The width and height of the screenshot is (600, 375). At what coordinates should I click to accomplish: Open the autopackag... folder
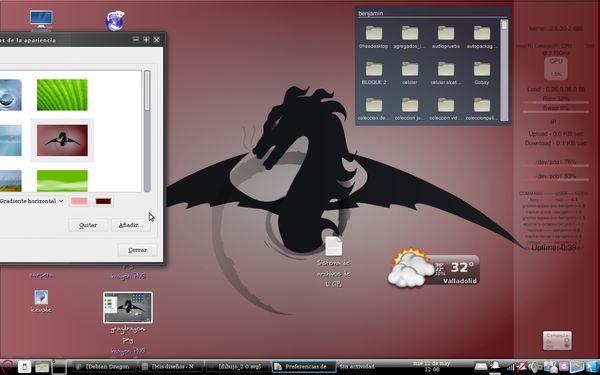point(481,37)
